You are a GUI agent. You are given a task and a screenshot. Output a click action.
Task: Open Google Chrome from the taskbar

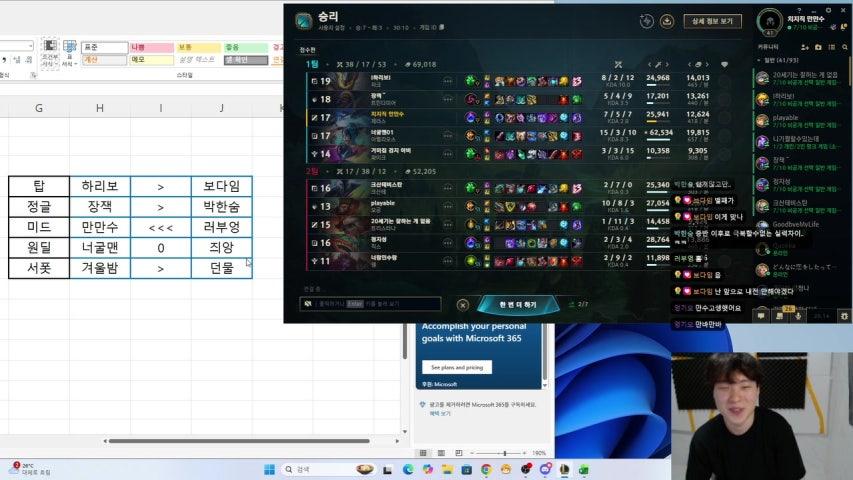tap(486, 469)
